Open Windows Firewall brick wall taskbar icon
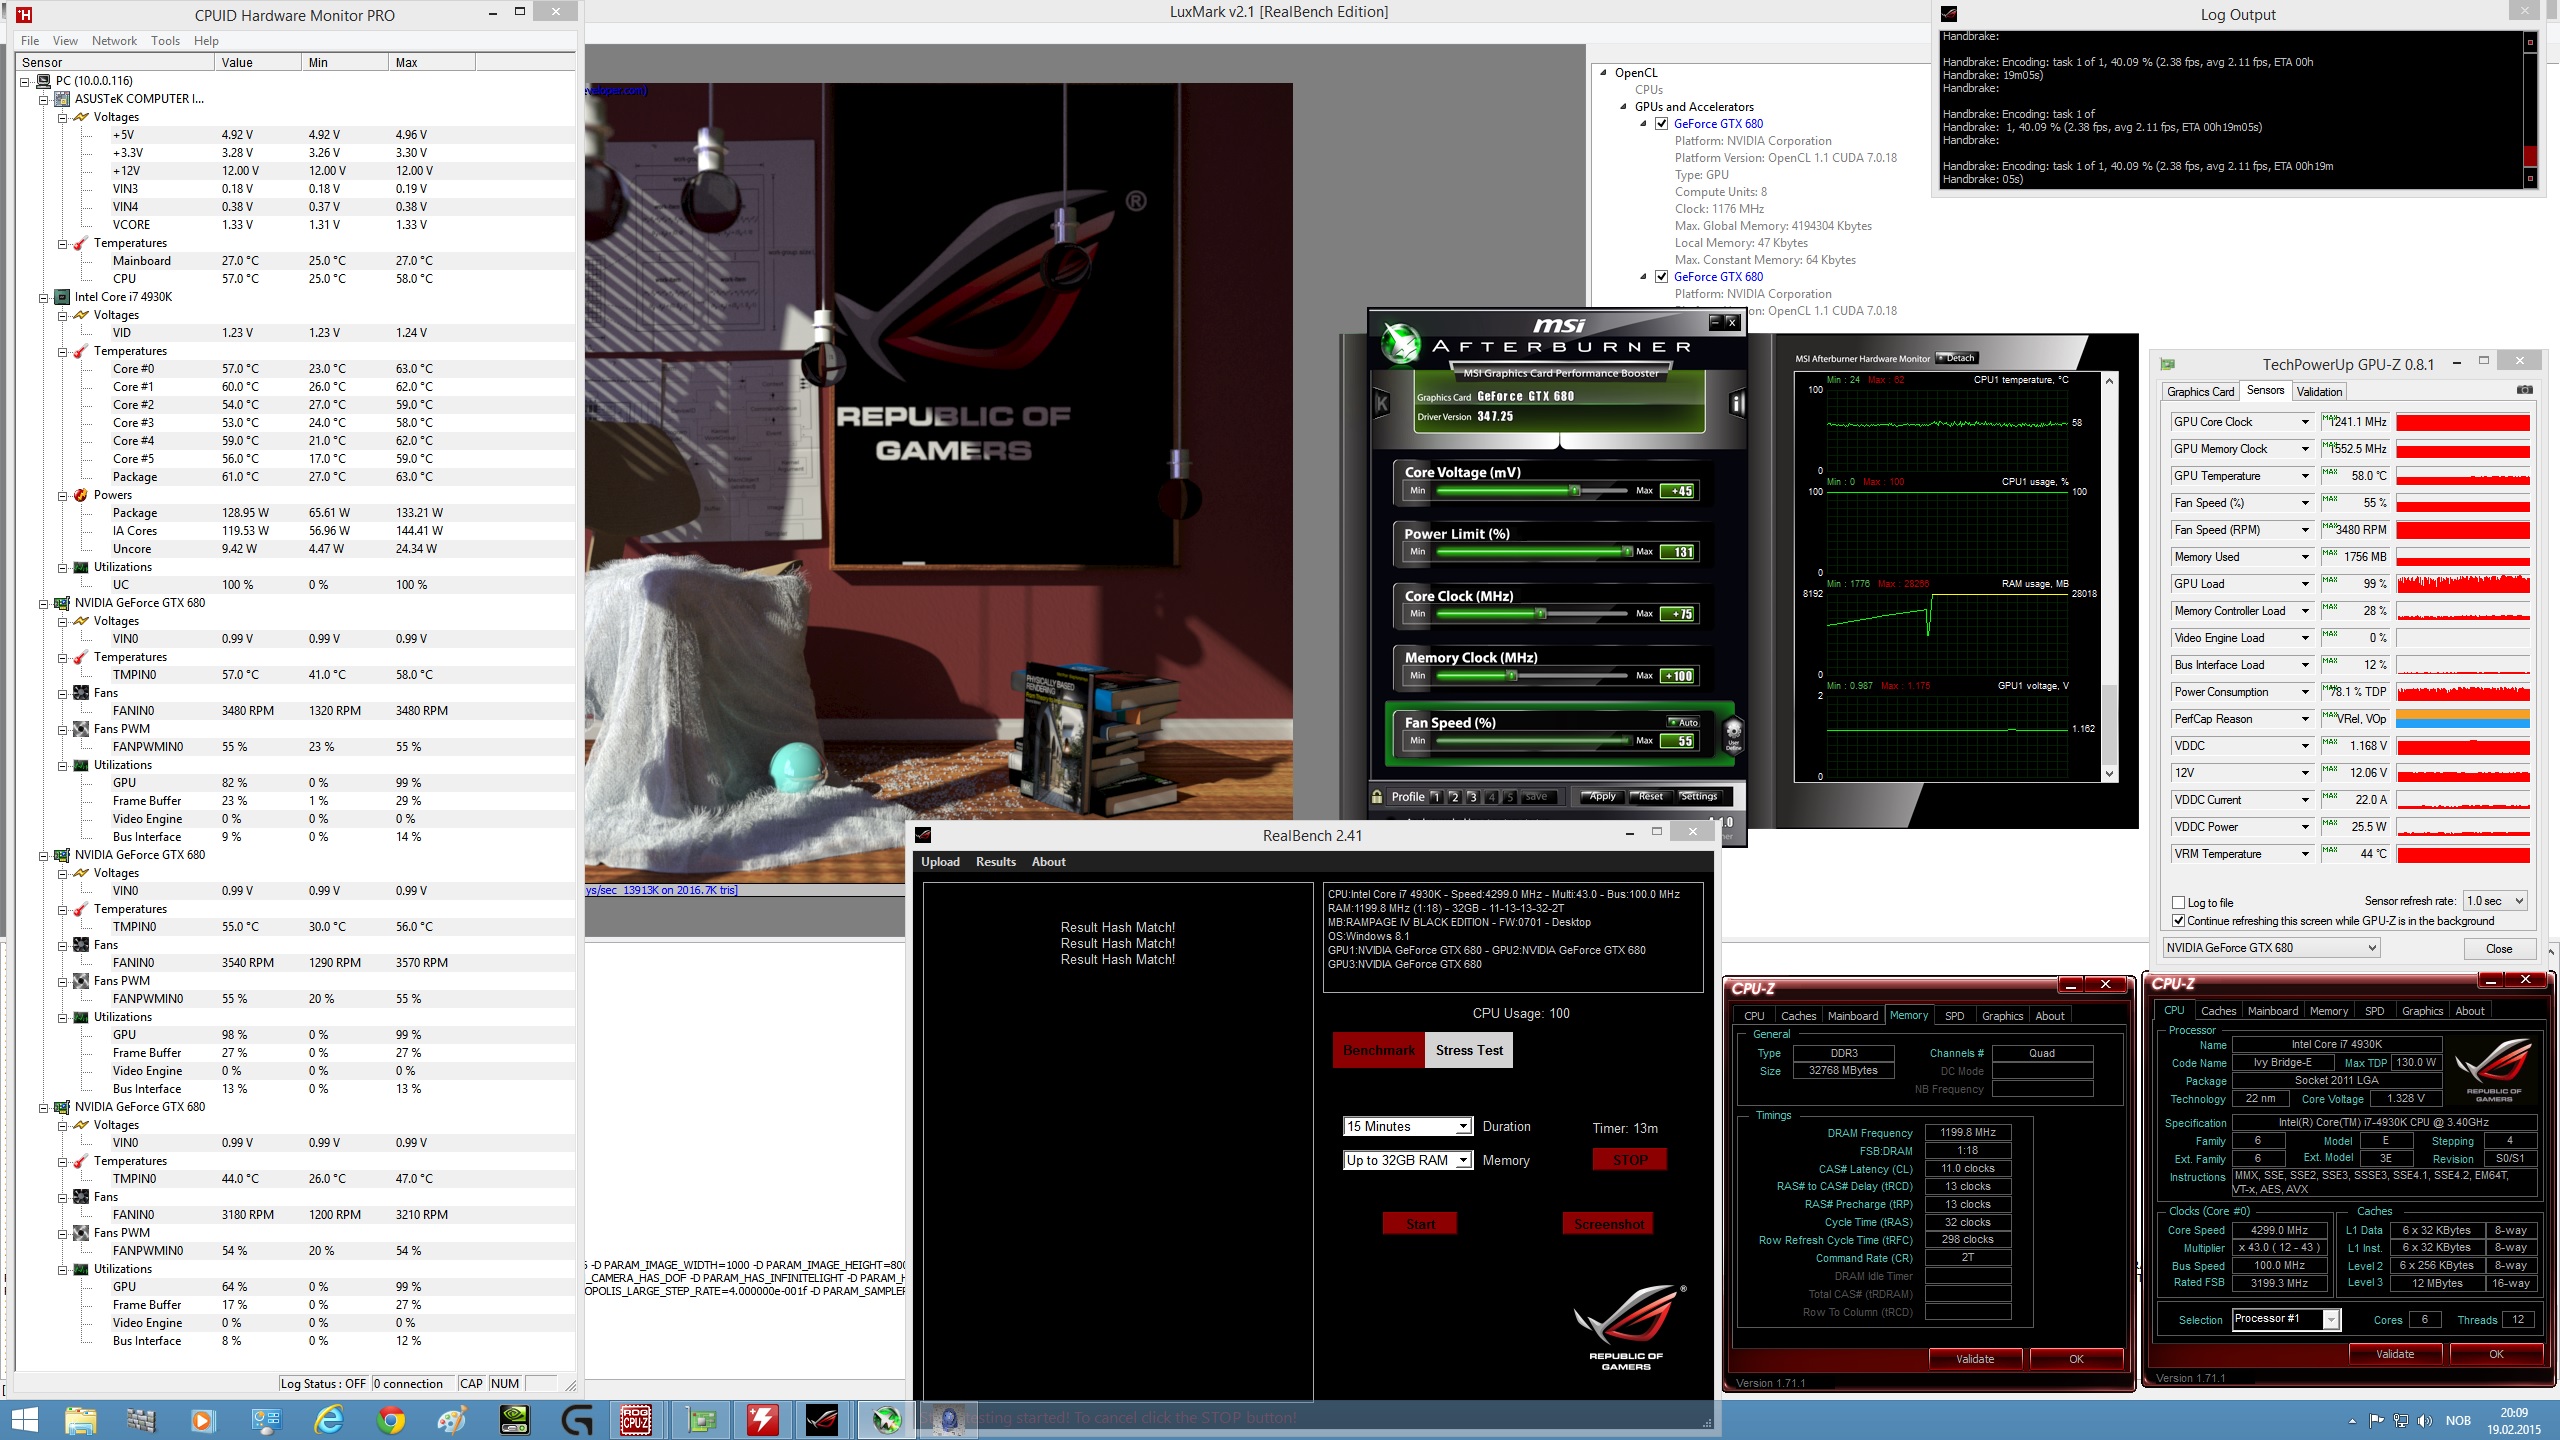This screenshot has height=1440, width=2560. [141, 1420]
